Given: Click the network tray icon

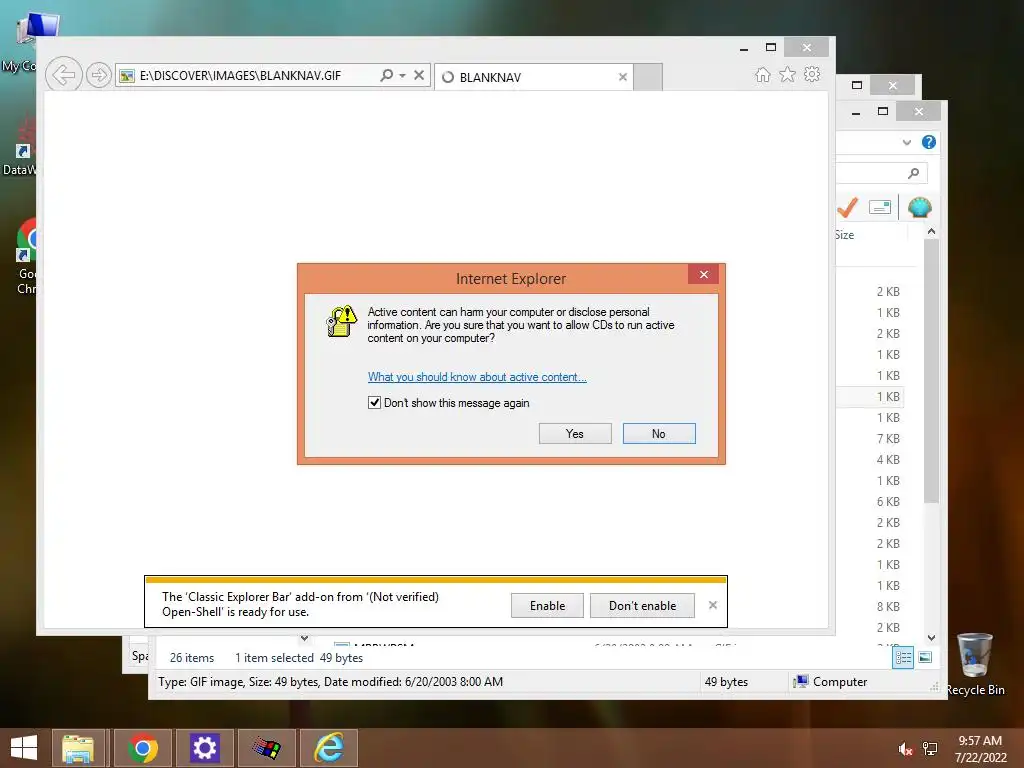Looking at the screenshot, I should click(x=930, y=749).
